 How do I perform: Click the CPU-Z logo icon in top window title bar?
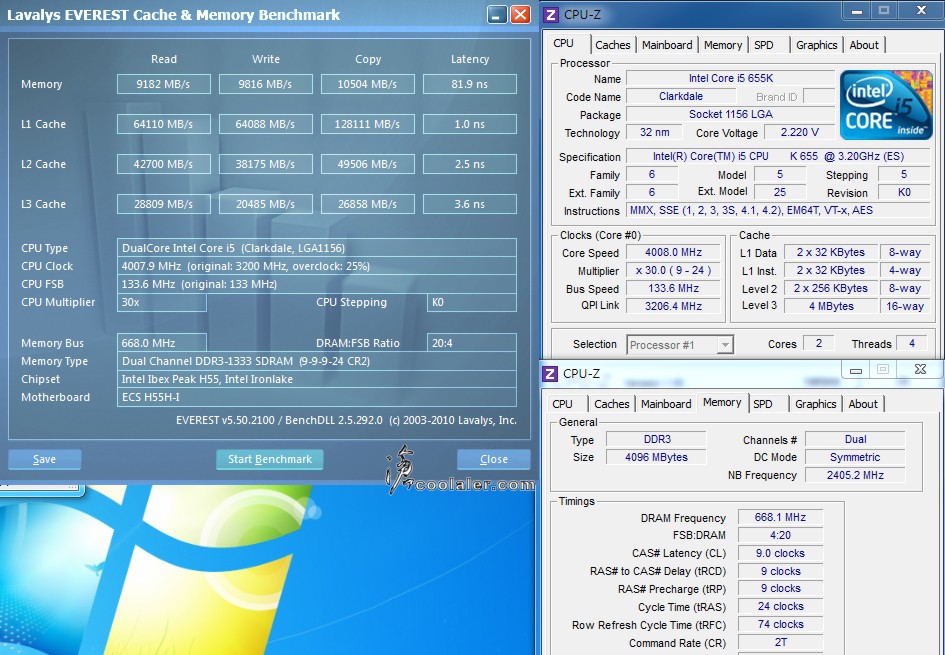[x=550, y=14]
